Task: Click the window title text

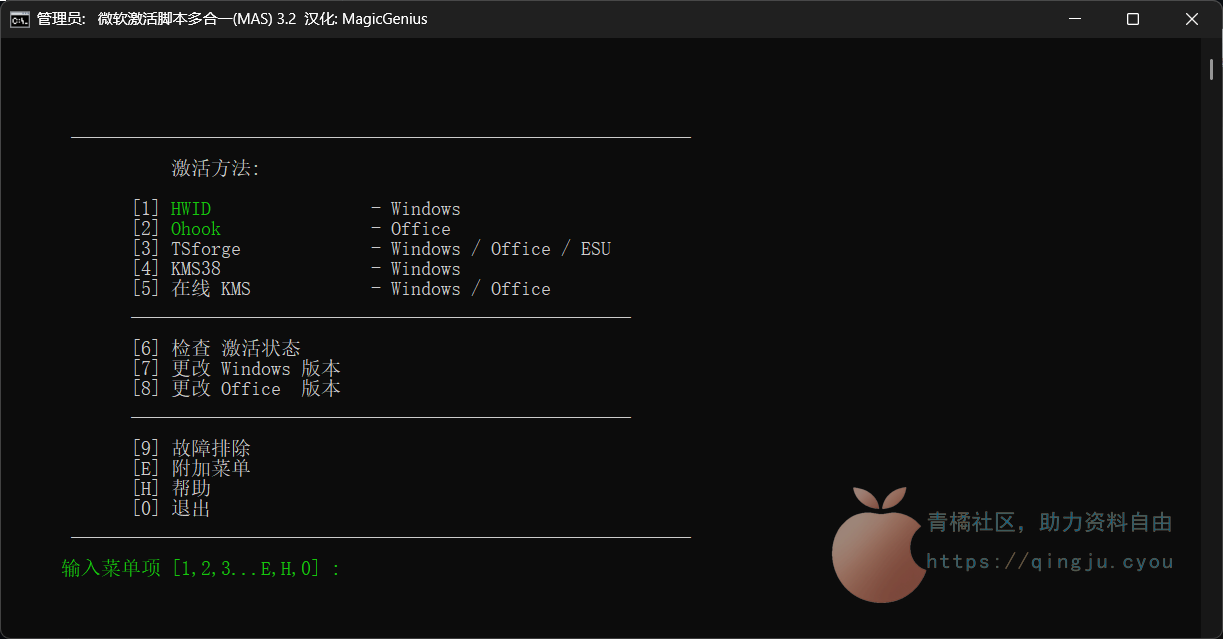Action: [232, 19]
